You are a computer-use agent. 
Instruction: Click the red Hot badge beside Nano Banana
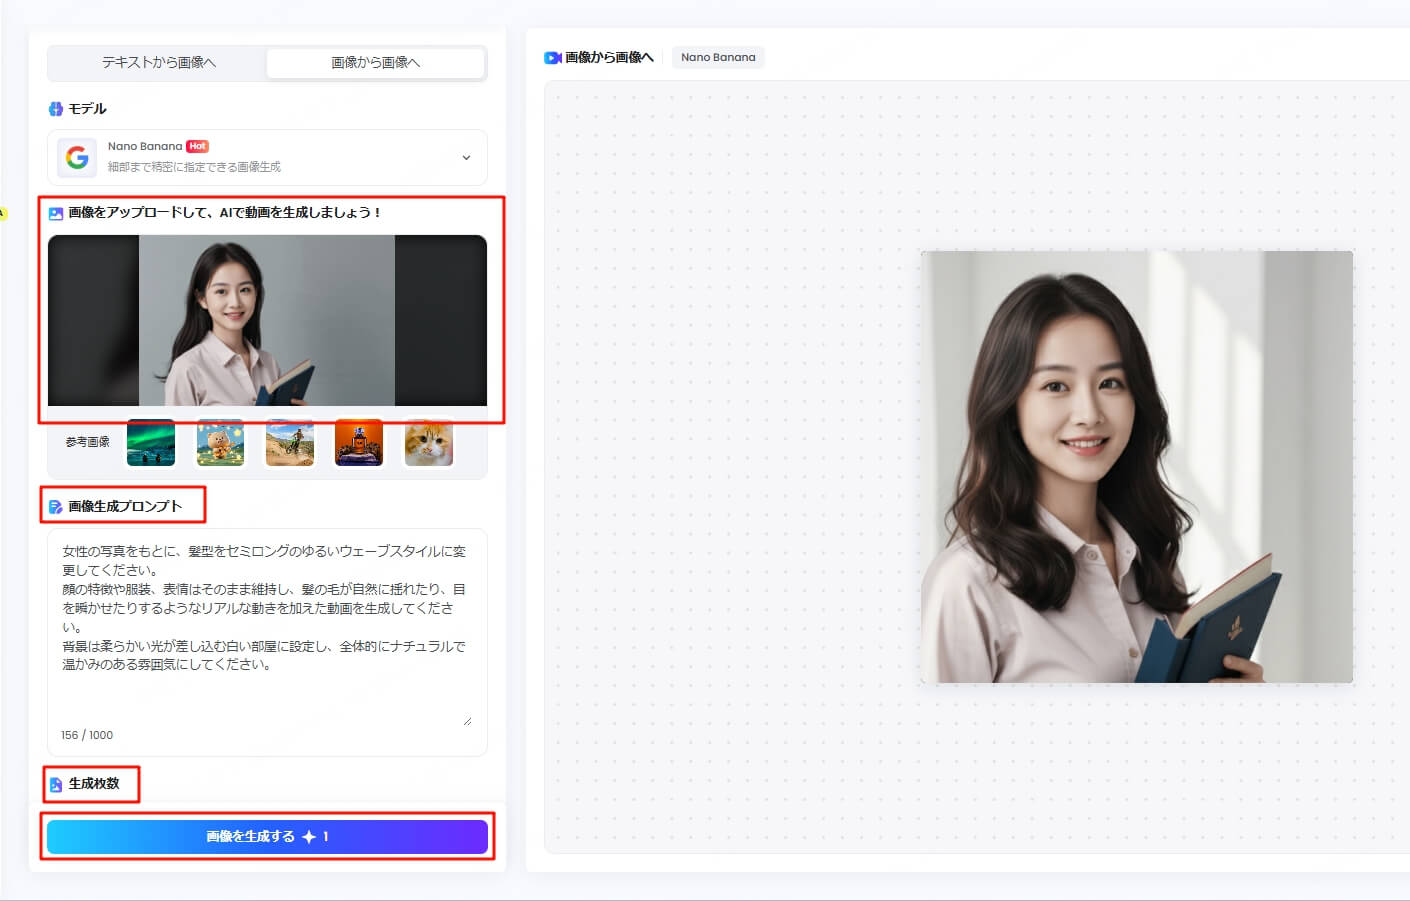point(198,146)
